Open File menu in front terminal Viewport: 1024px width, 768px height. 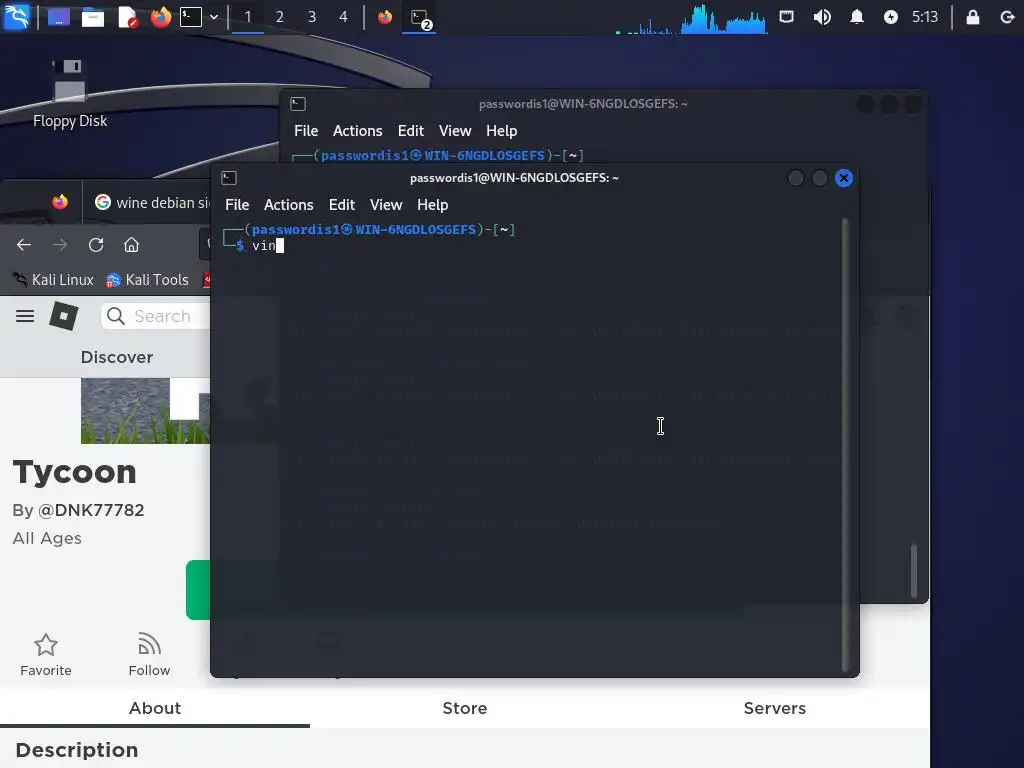pos(237,205)
